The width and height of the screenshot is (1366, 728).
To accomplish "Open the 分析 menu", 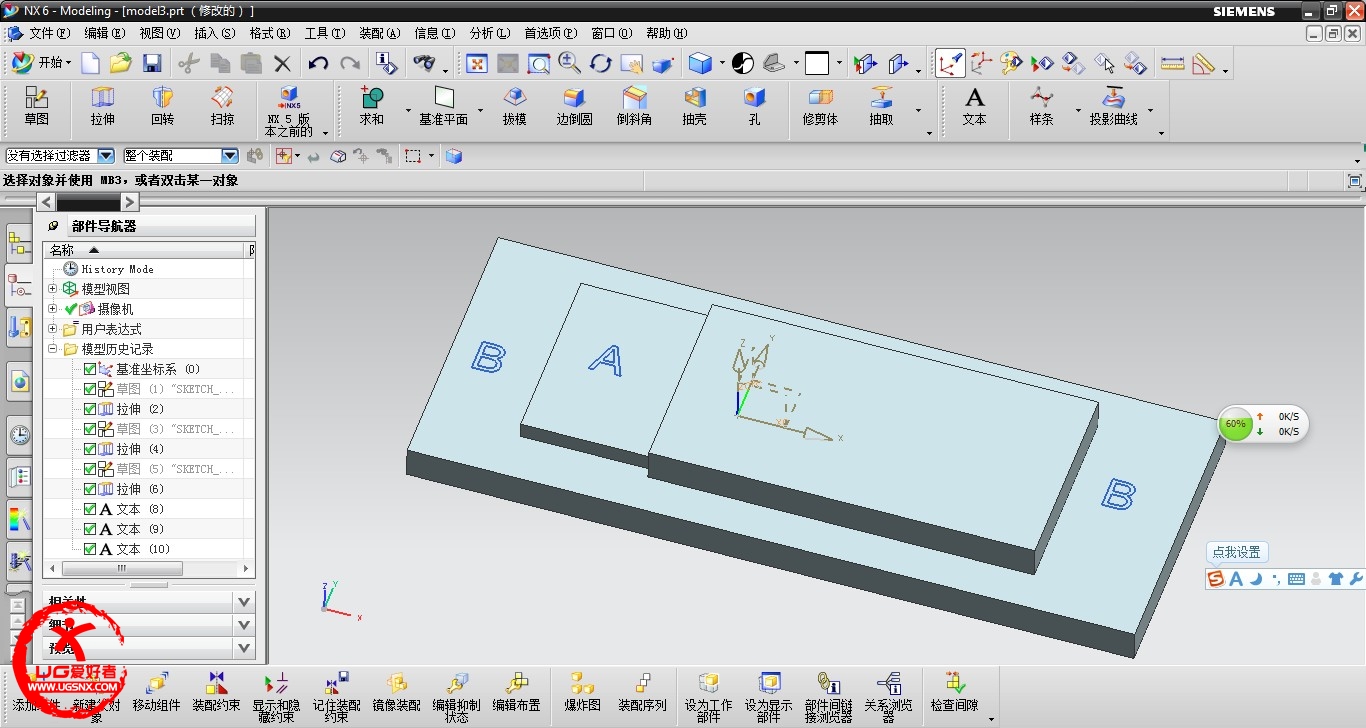I will (489, 33).
